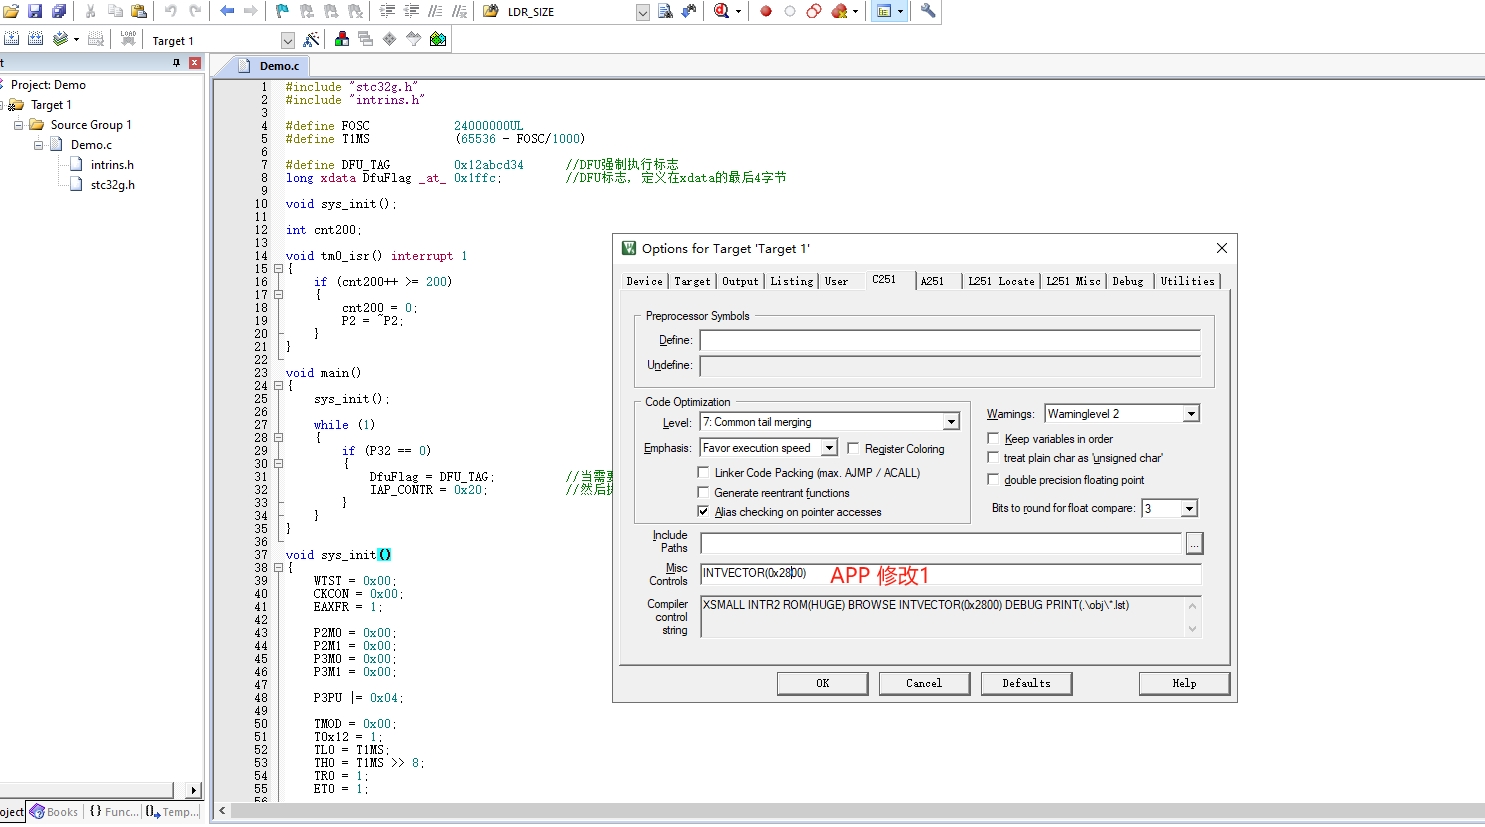Open Target Options magic wand icon
Viewport: 1485px width, 827px height.
pyautogui.click(x=311, y=39)
